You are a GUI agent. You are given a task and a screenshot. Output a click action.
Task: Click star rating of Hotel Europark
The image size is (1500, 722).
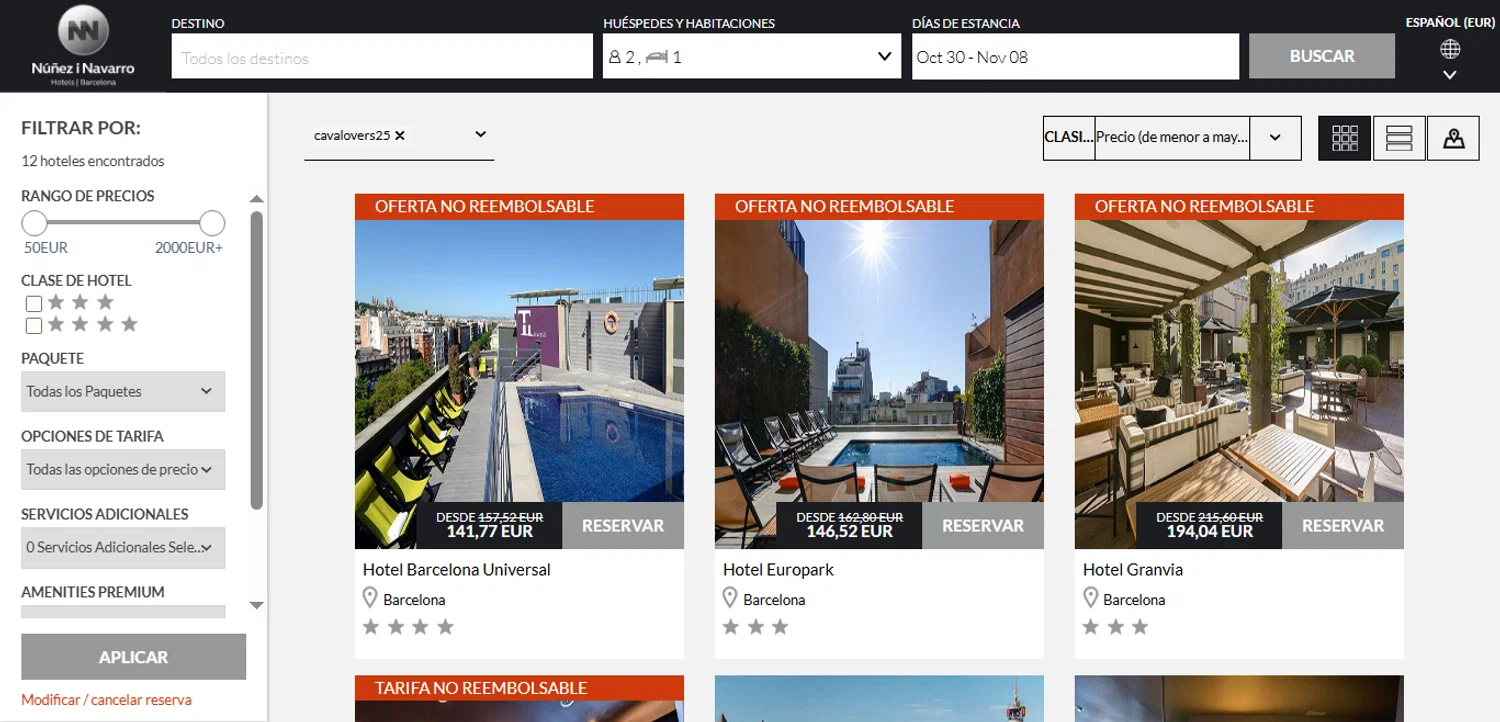pos(756,627)
